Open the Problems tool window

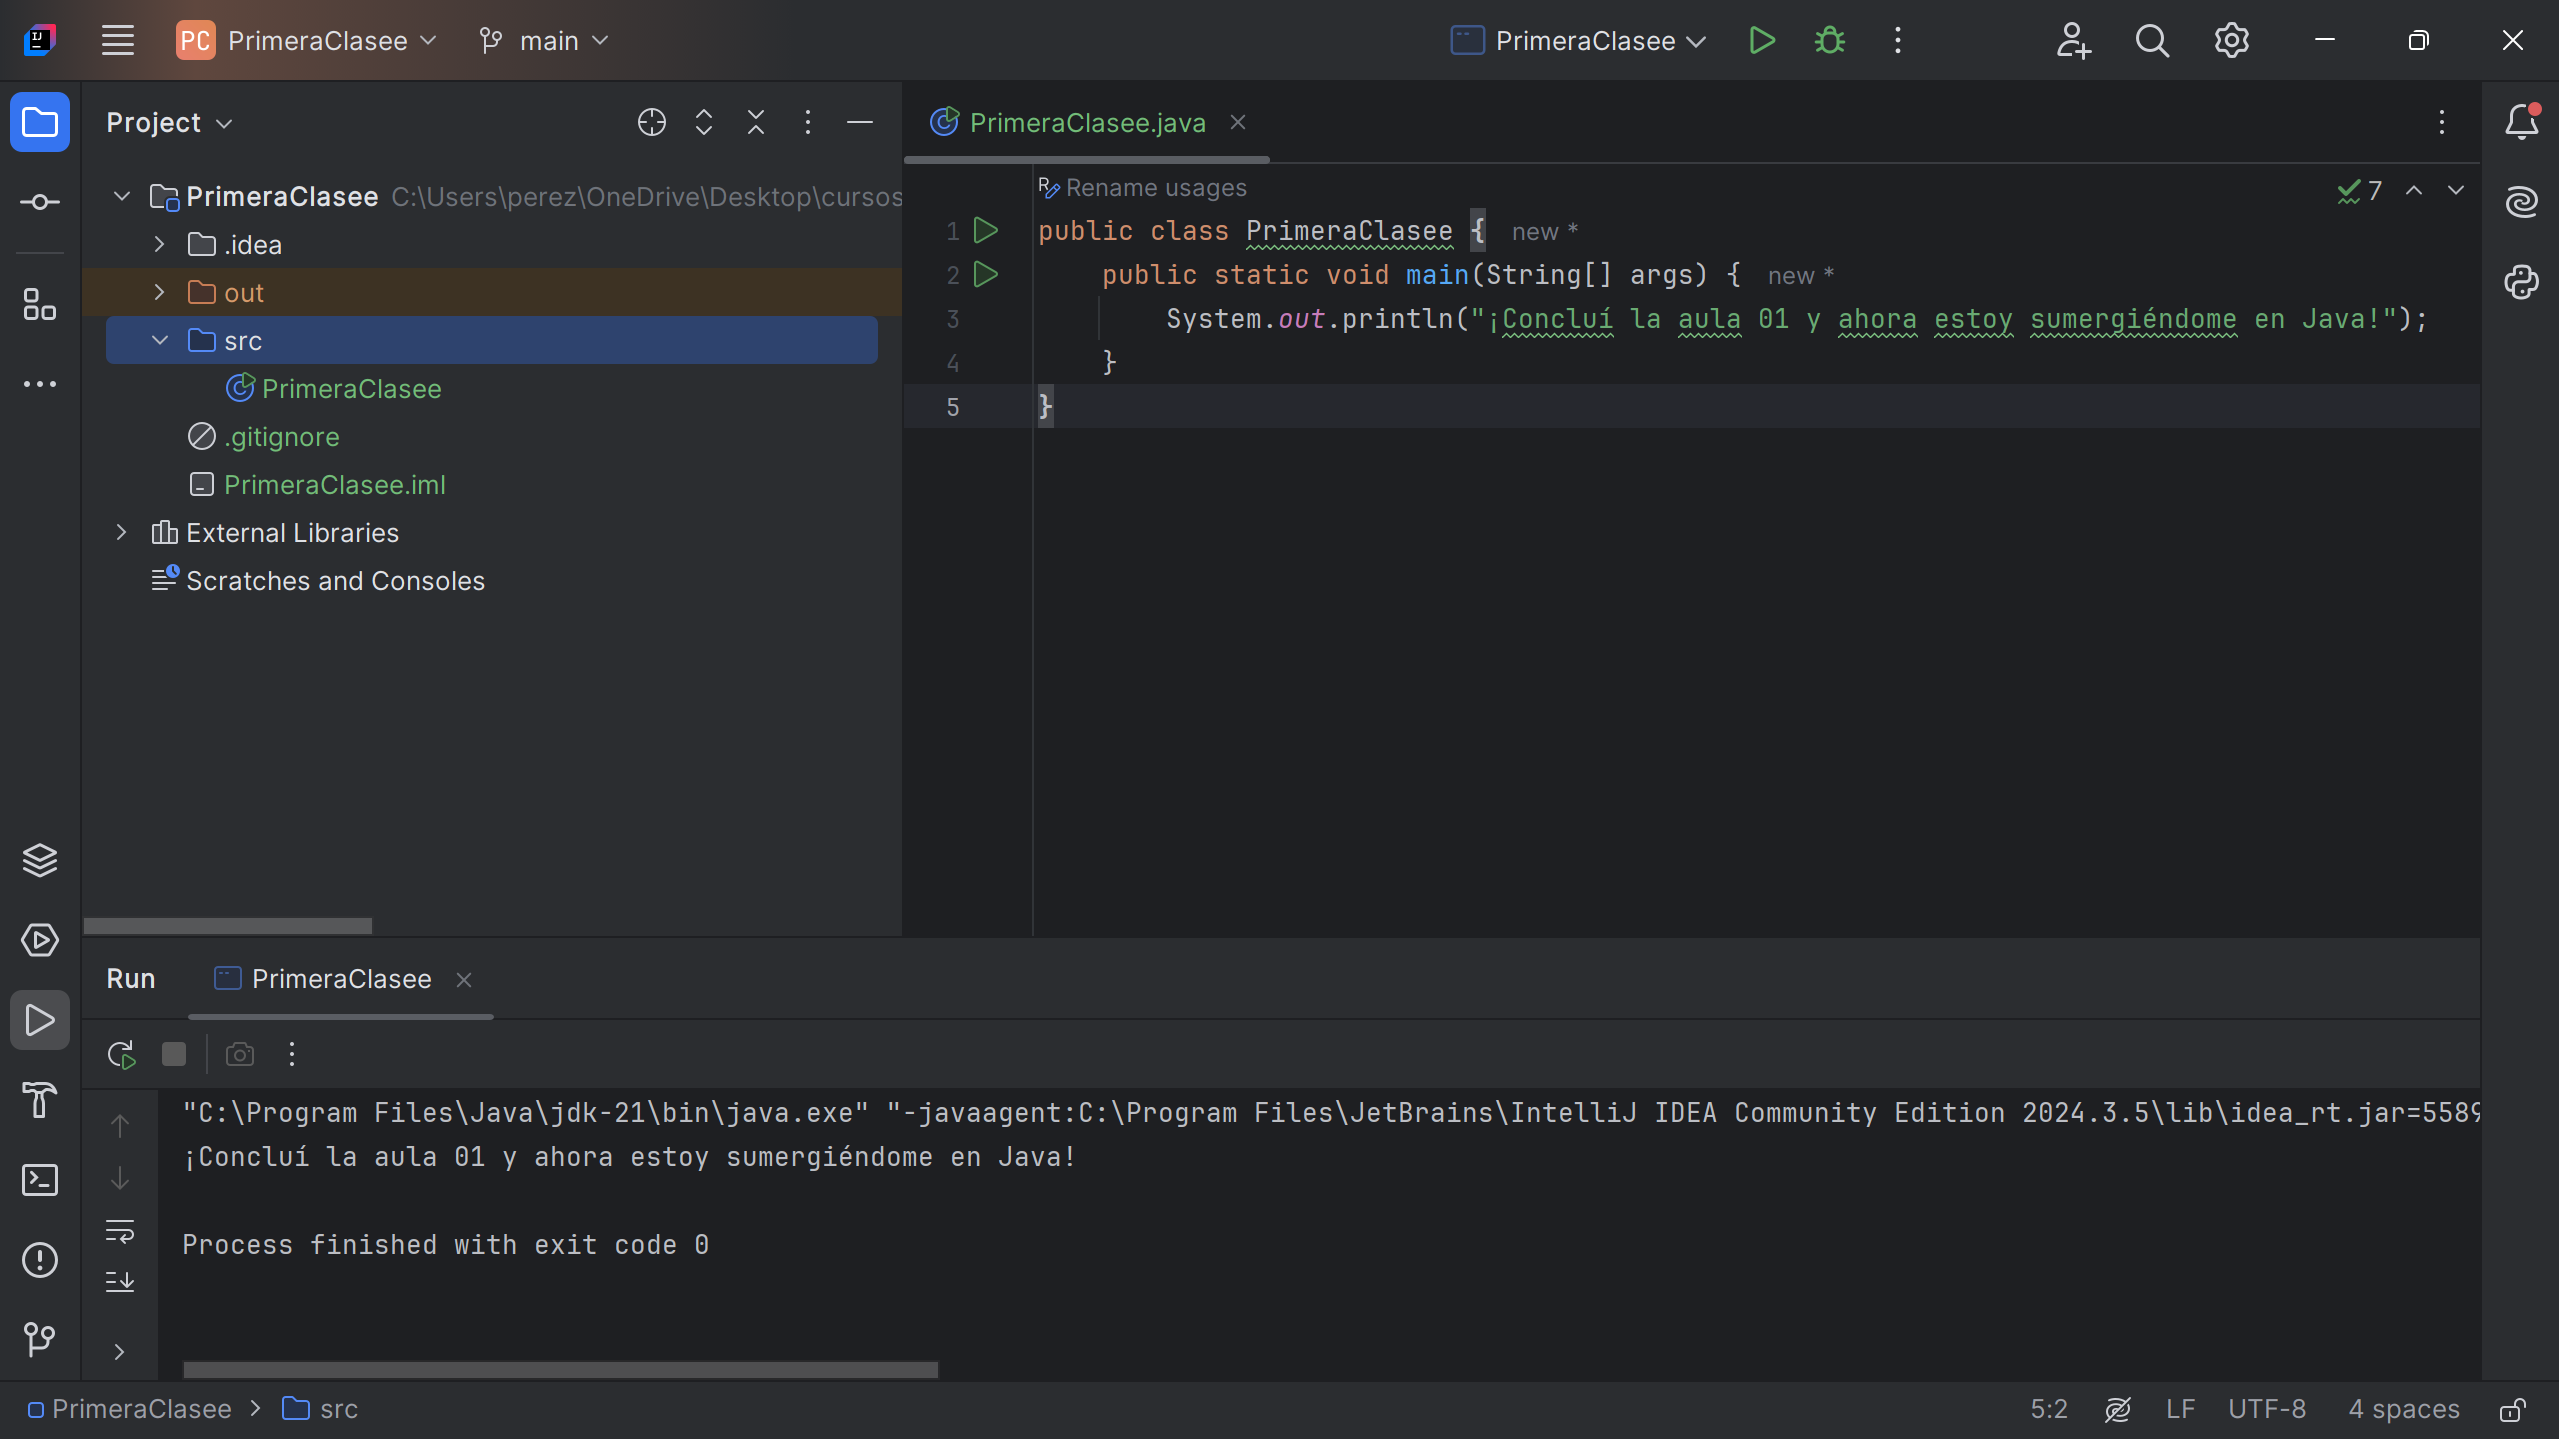pos(40,1260)
